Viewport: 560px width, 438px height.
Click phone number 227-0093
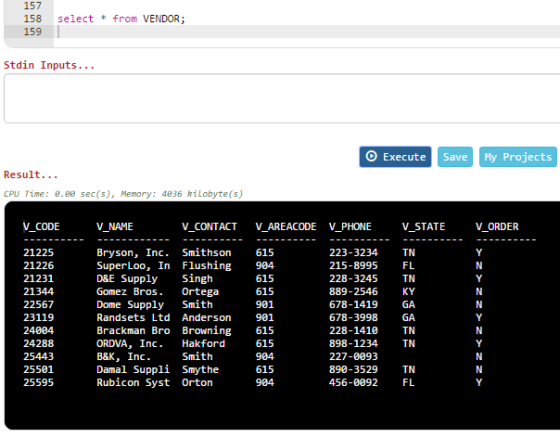click(353, 357)
